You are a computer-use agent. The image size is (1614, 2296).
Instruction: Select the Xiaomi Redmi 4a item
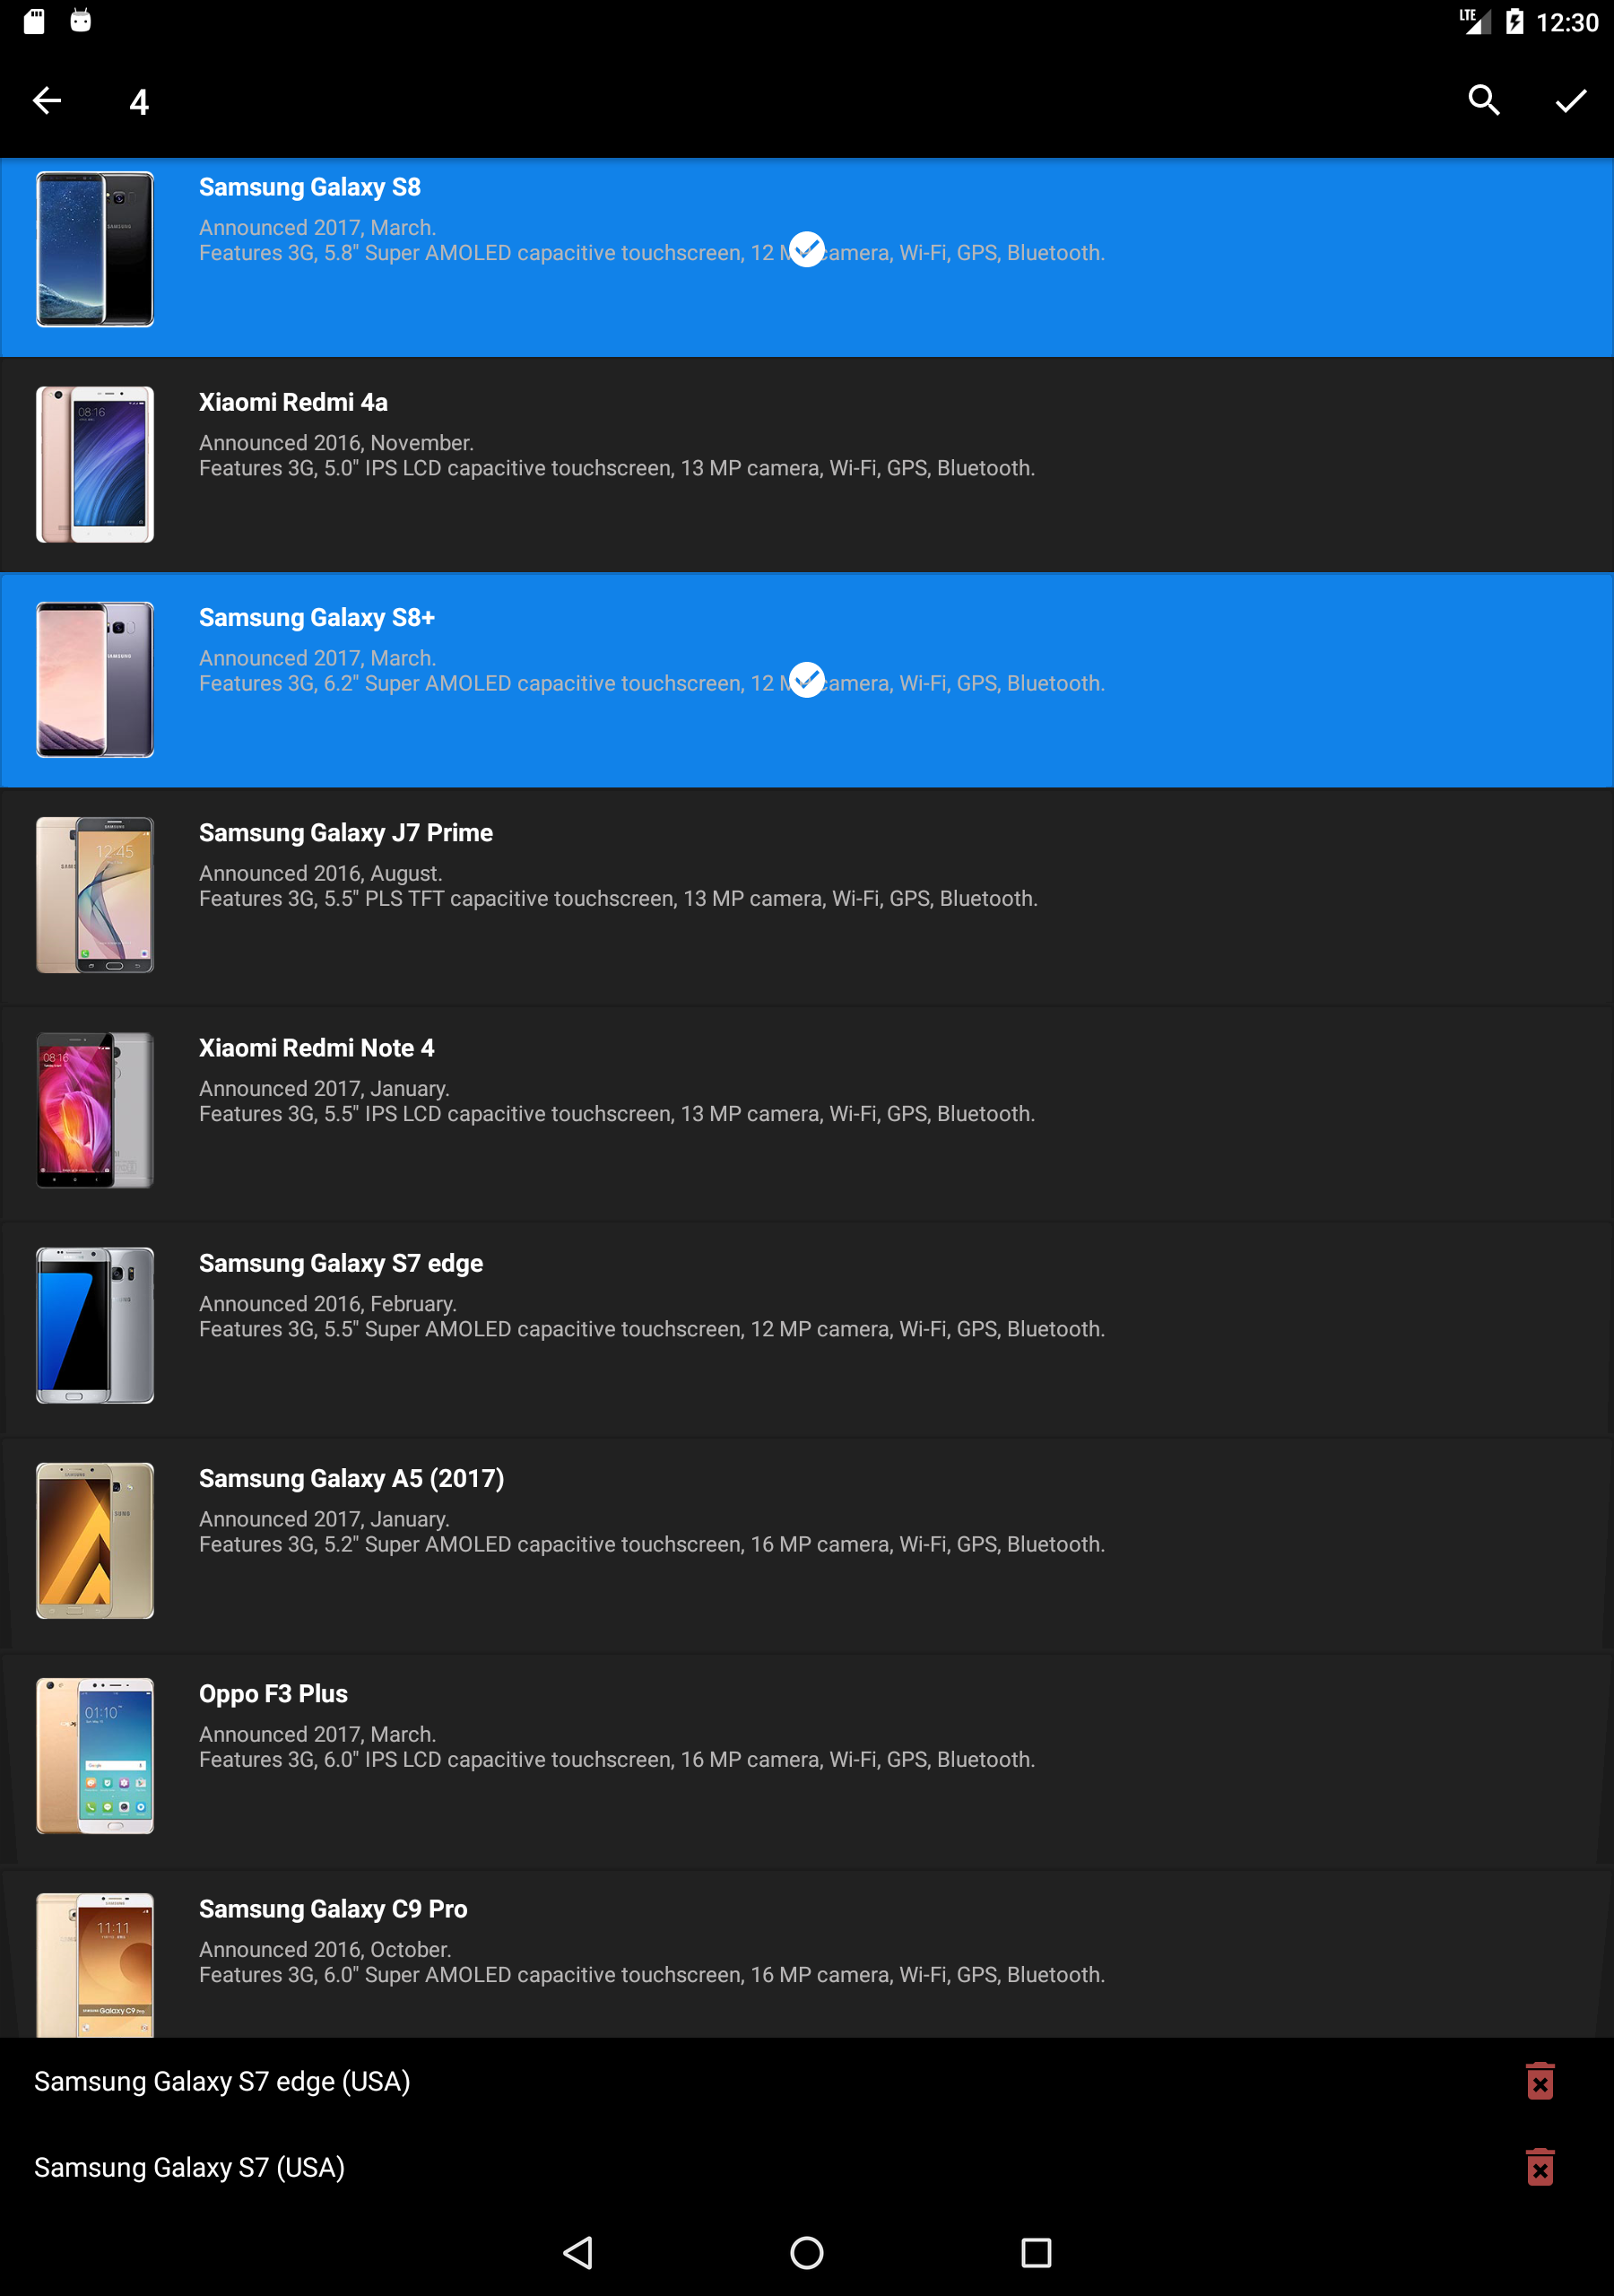click(807, 465)
